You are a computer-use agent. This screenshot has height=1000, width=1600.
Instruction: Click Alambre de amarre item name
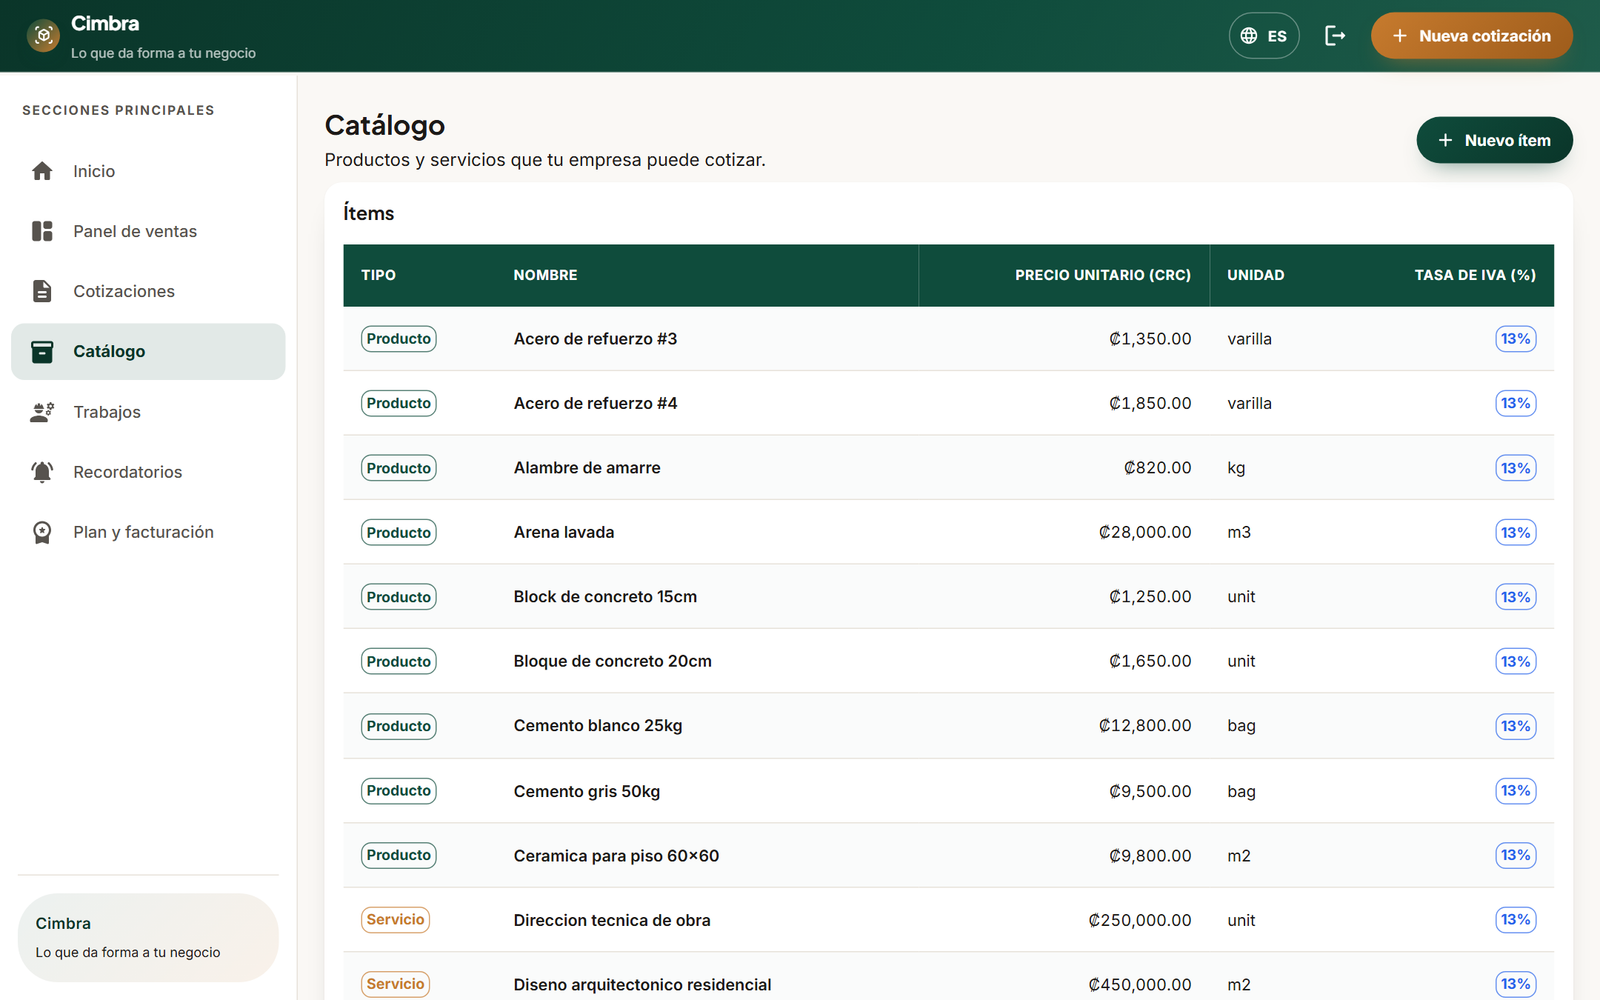587,468
